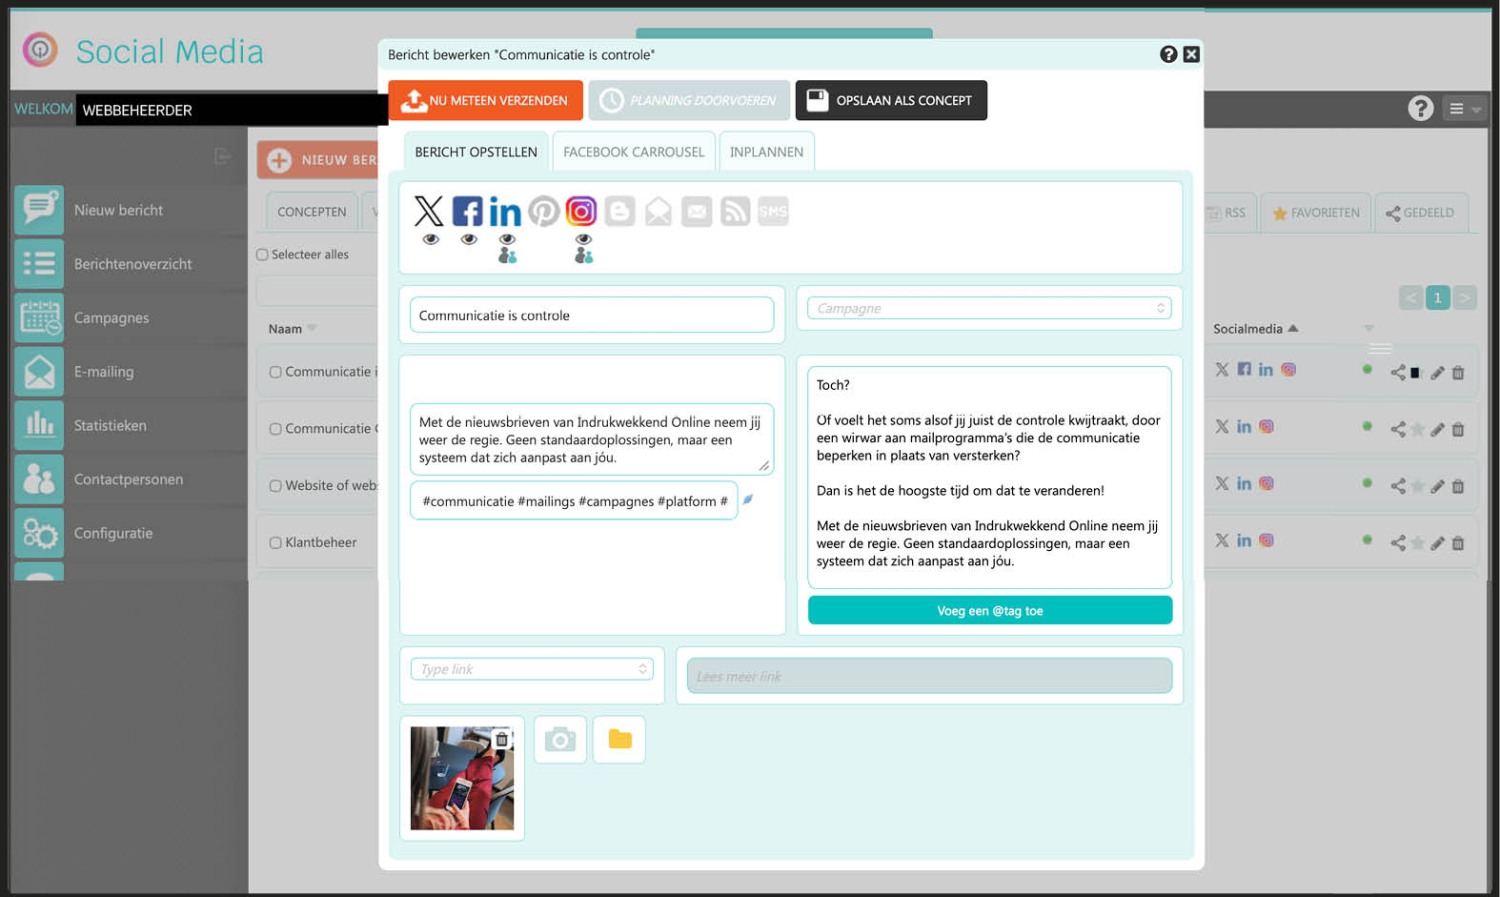
Task: Enable the greyed Blogger channel icon
Action: tap(620, 211)
